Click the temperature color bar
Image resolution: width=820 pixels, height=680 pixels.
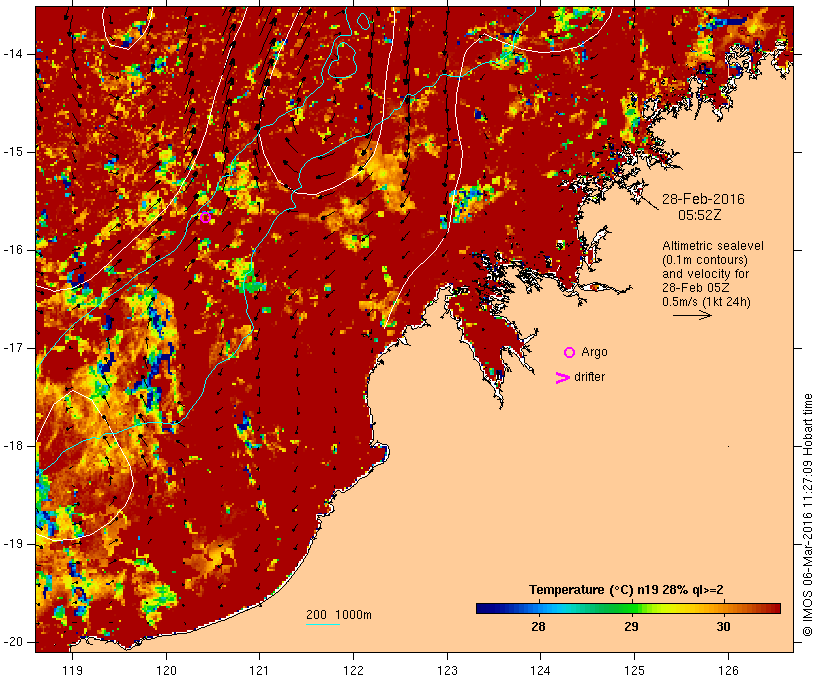(x=628, y=608)
